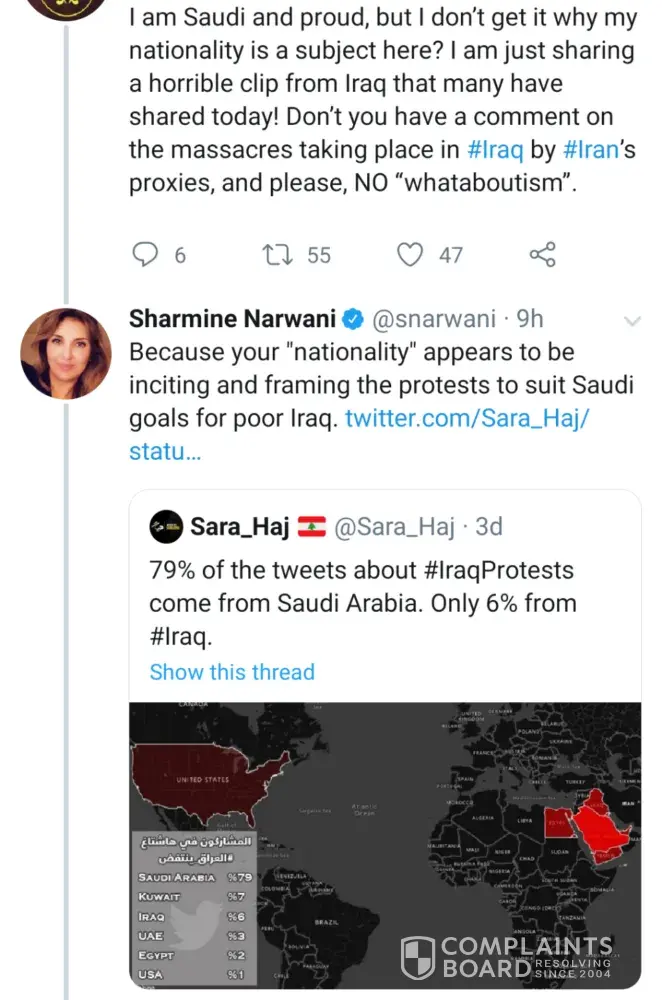Click the 9h timestamp on the reply
Screen dimensions: 662x1000
point(530,320)
